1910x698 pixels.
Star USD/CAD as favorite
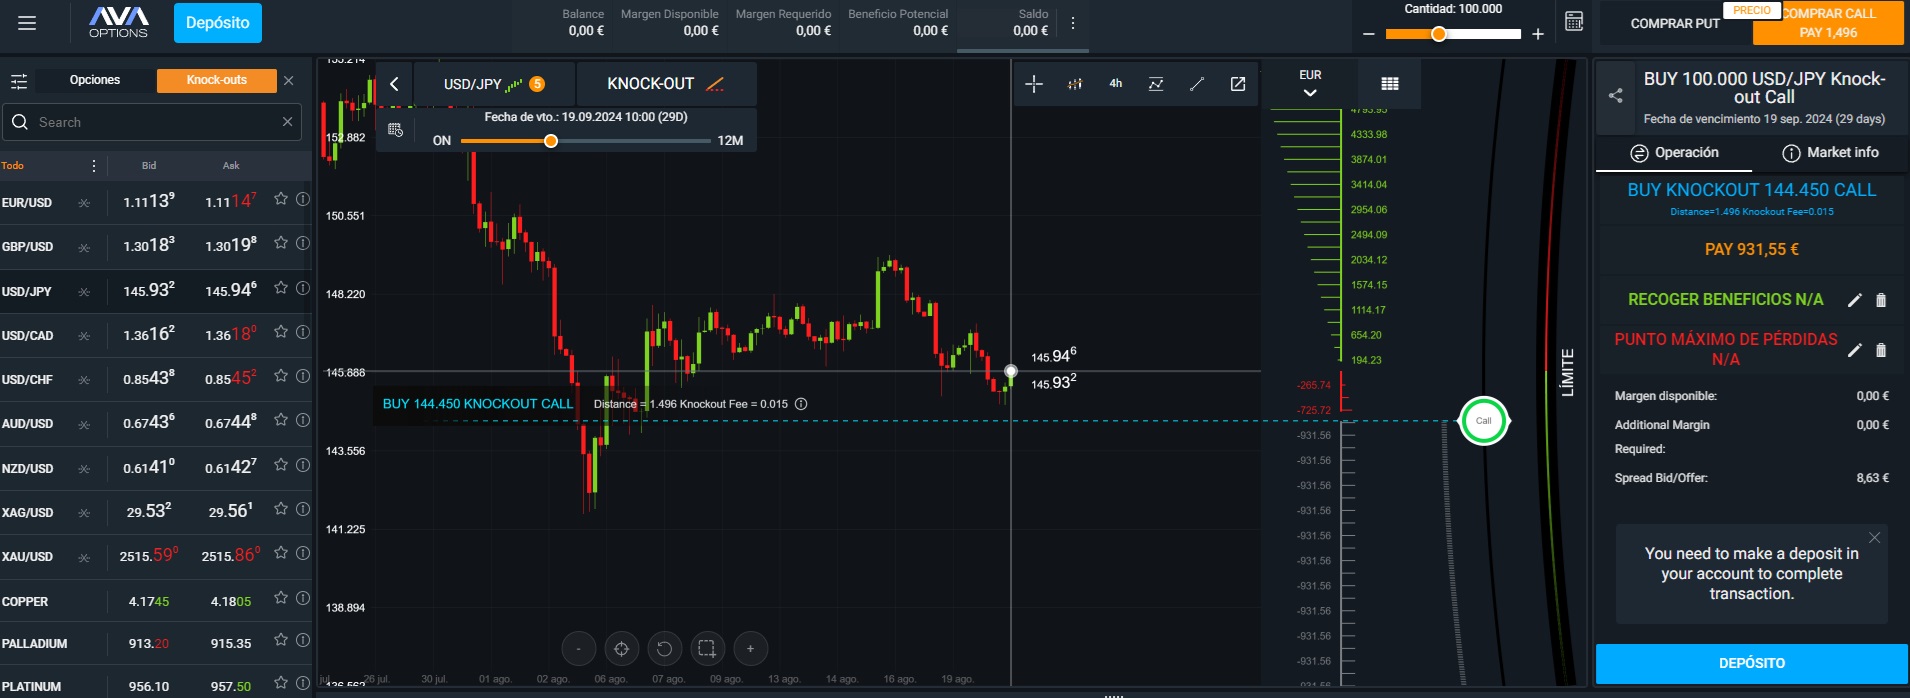[x=281, y=332]
